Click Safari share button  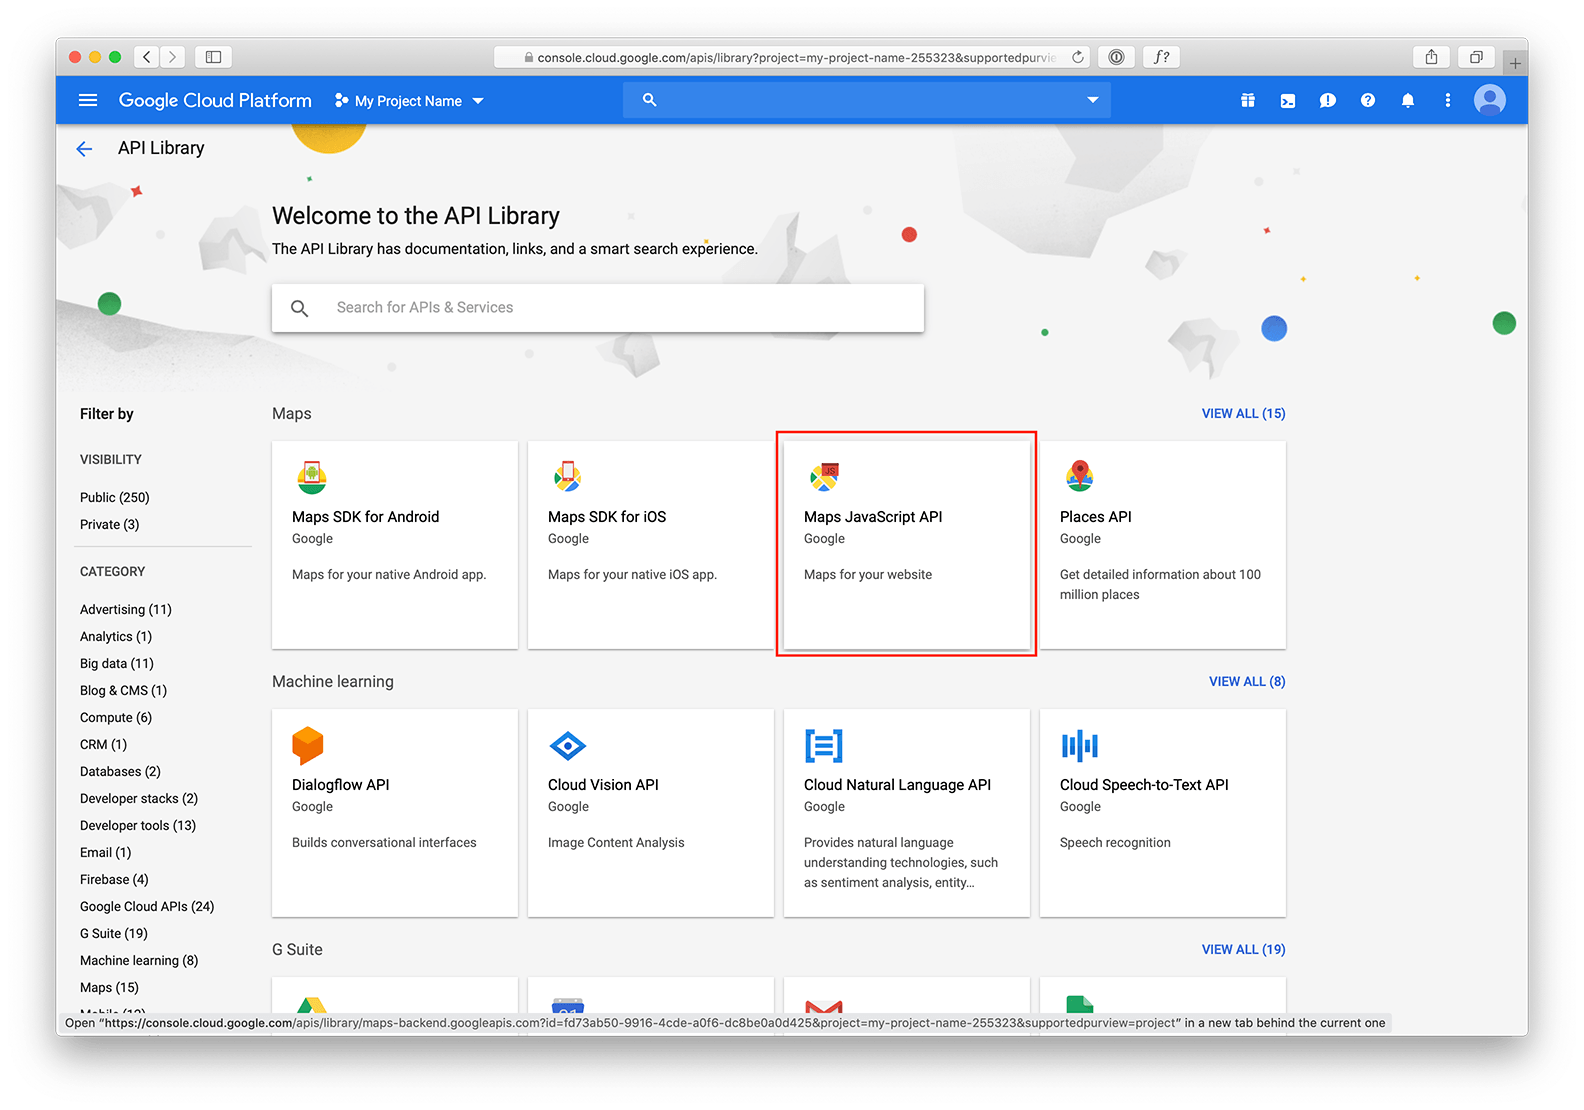(1432, 57)
